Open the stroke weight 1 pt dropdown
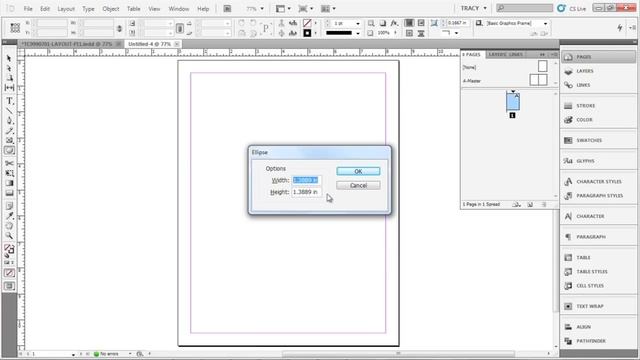This screenshot has width=640, height=360. click(x=358, y=24)
